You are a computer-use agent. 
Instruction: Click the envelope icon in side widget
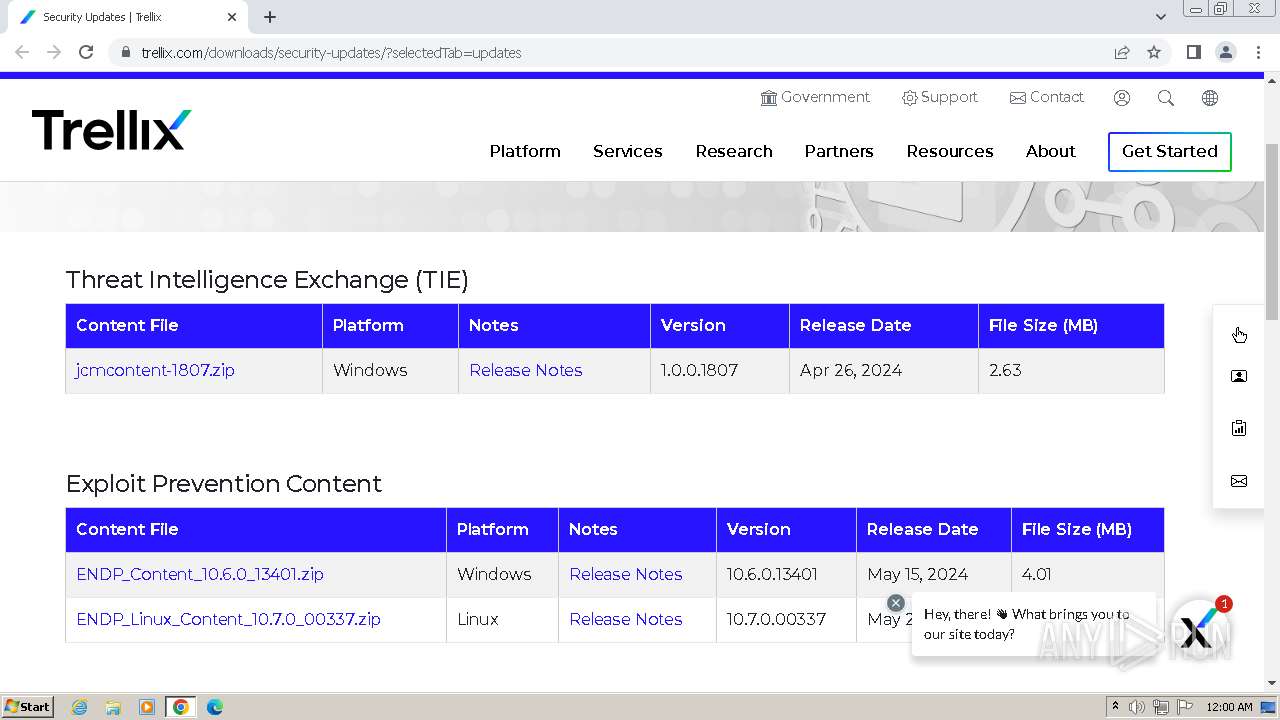pos(1239,481)
